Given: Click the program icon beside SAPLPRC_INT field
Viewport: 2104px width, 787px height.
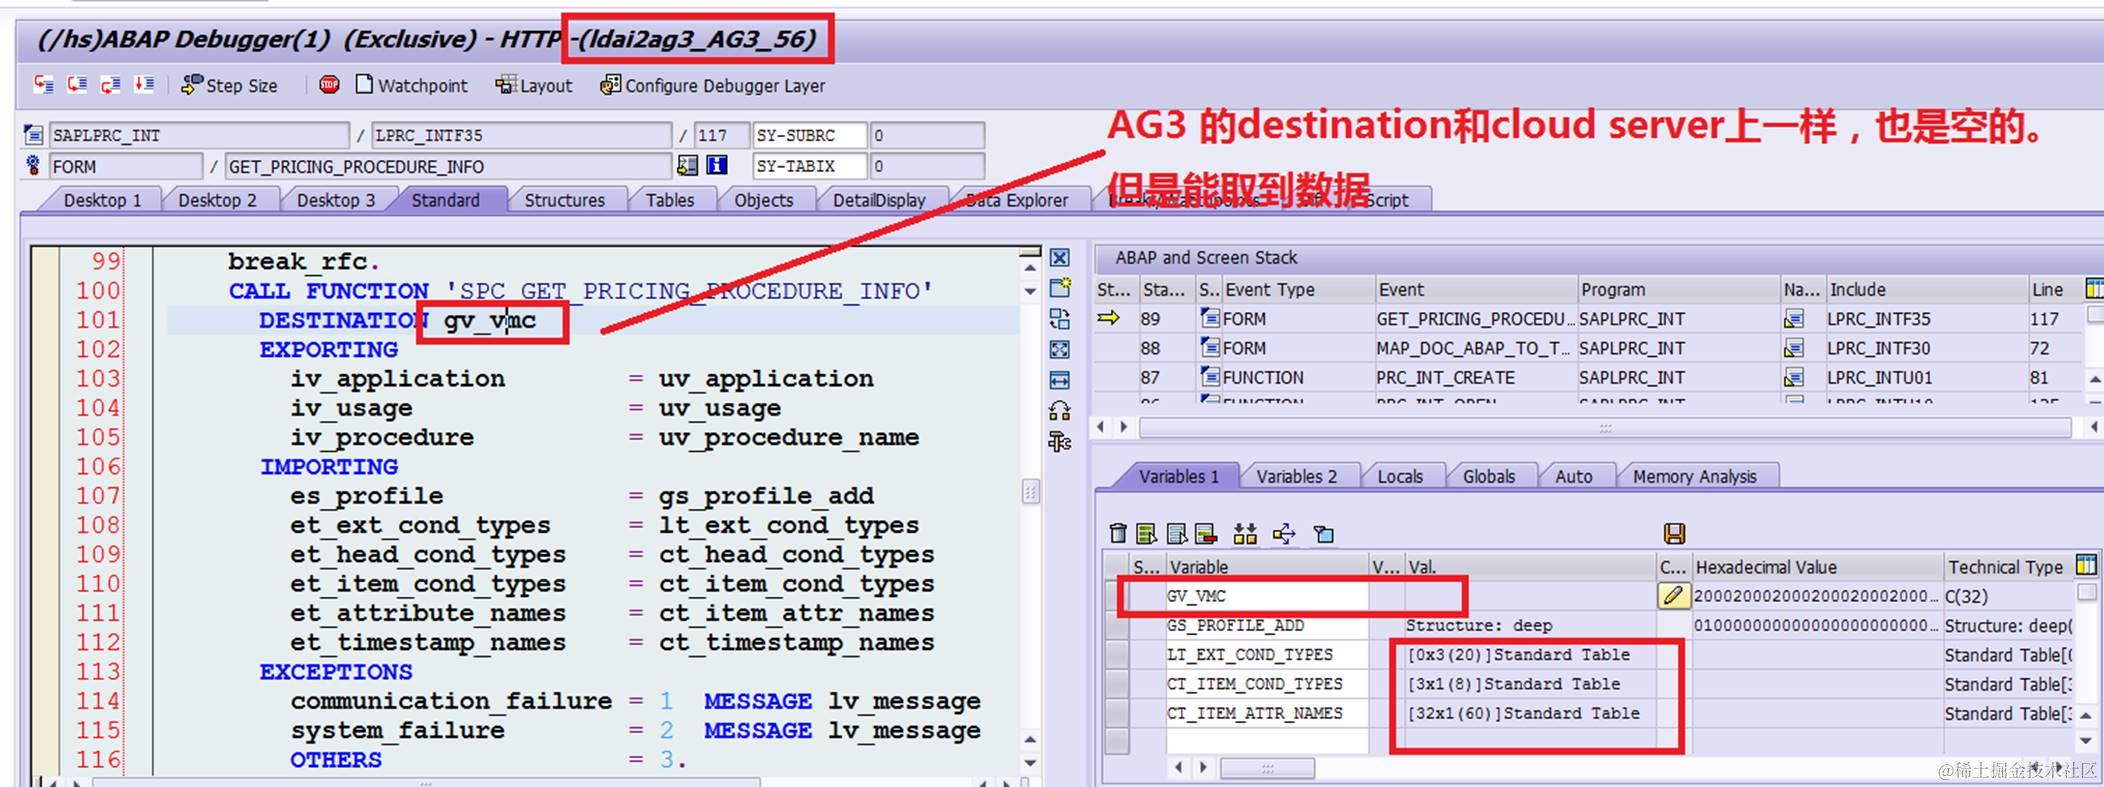Looking at the screenshot, I should pyautogui.click(x=34, y=135).
